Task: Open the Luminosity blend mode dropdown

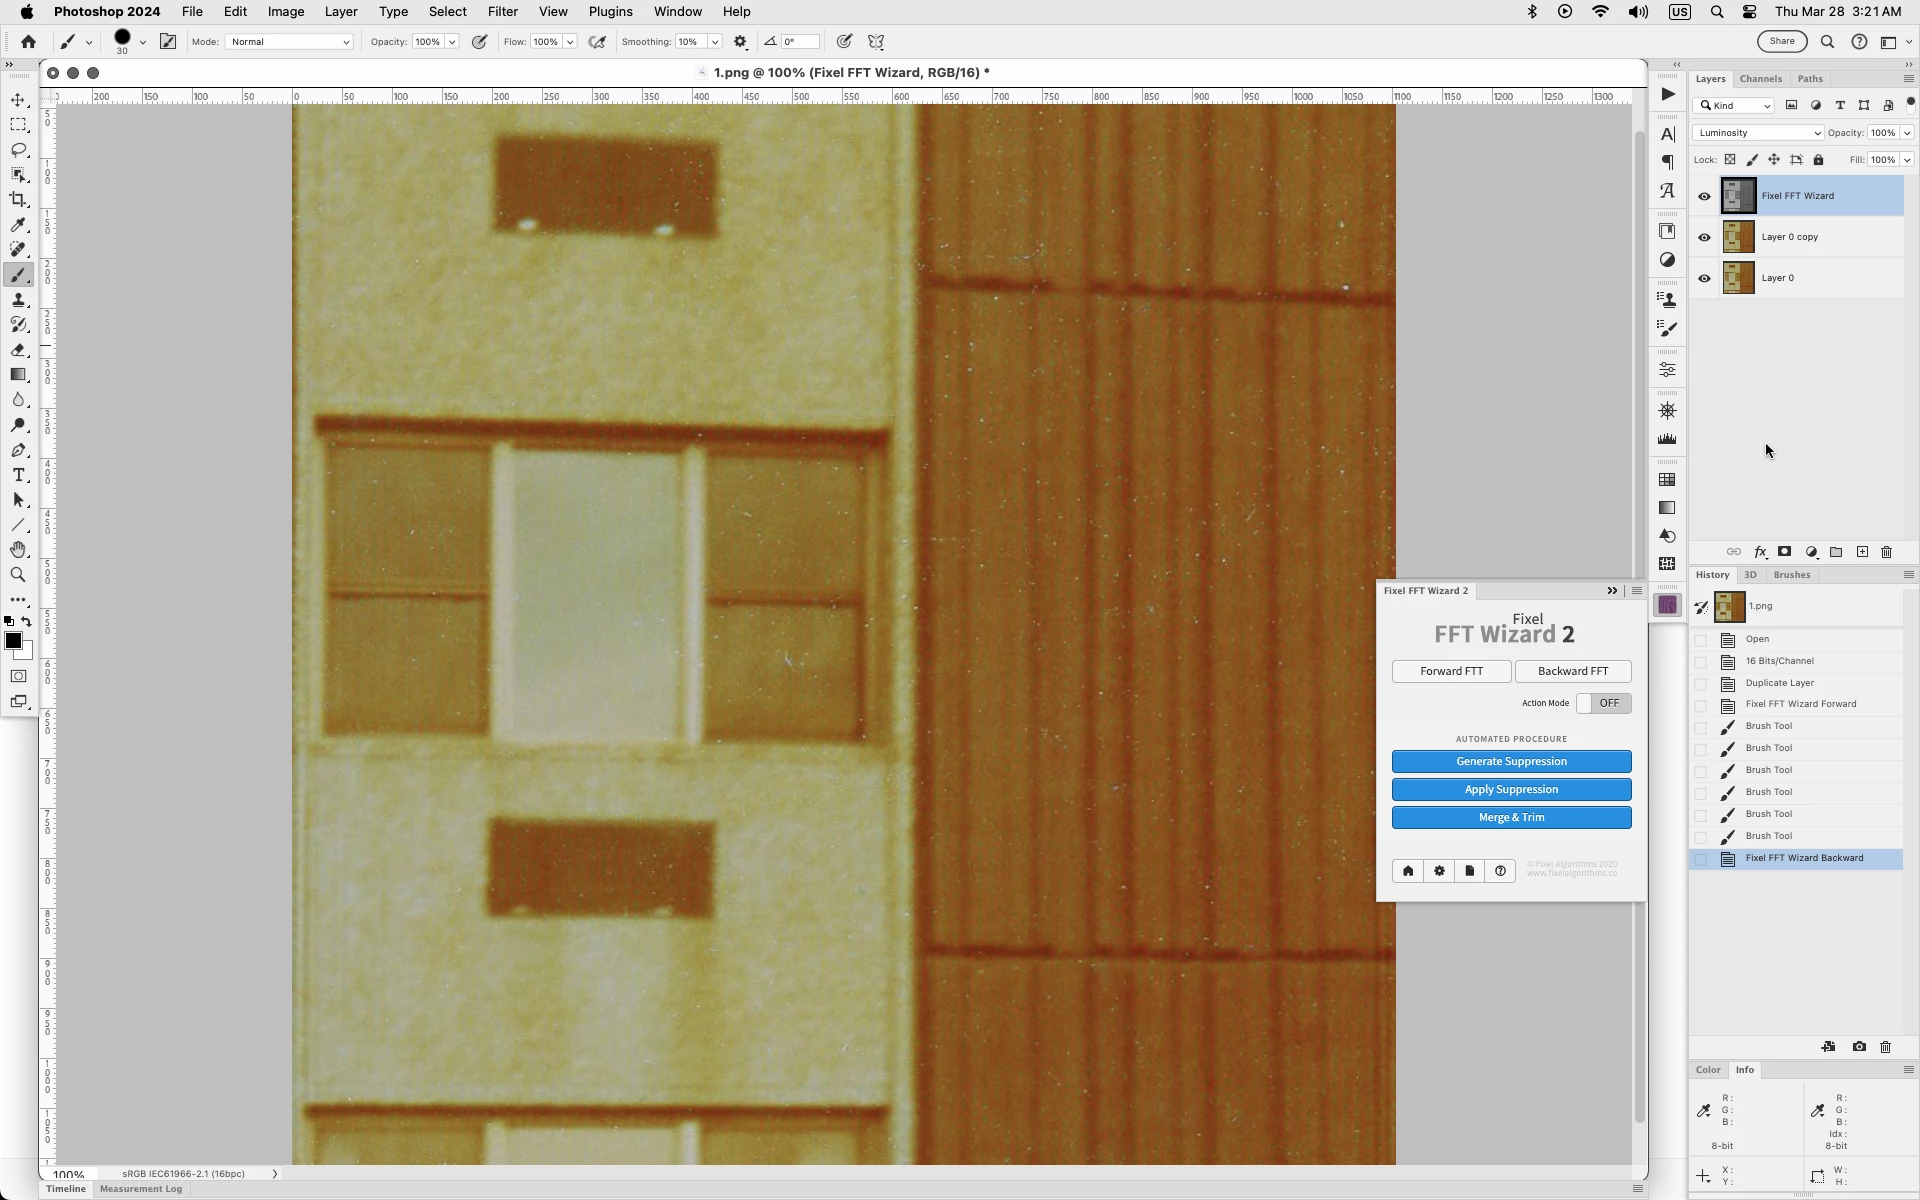Action: pyautogui.click(x=1758, y=133)
